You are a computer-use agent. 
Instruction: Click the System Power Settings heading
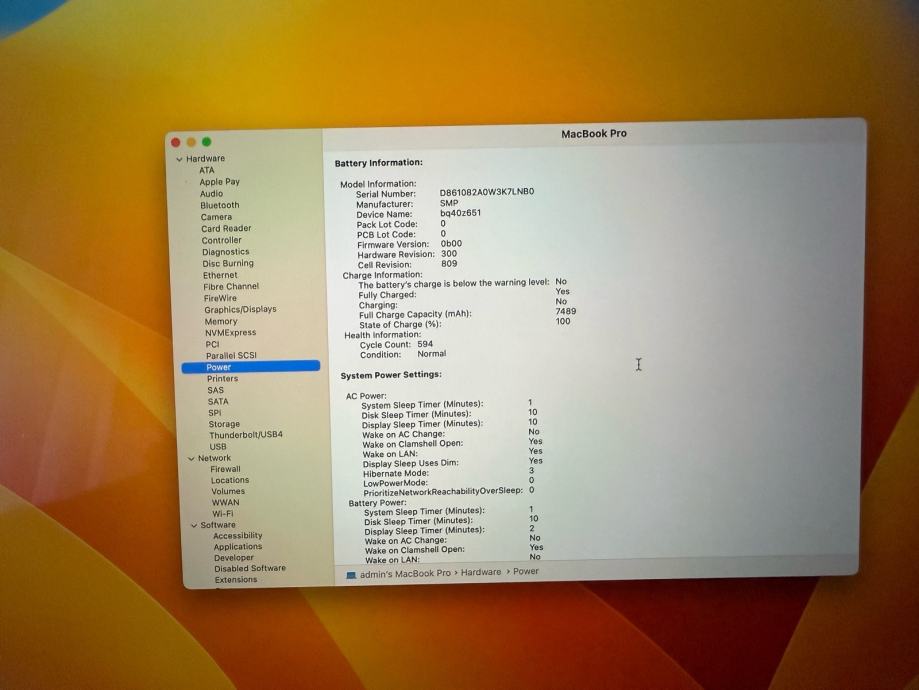392,375
